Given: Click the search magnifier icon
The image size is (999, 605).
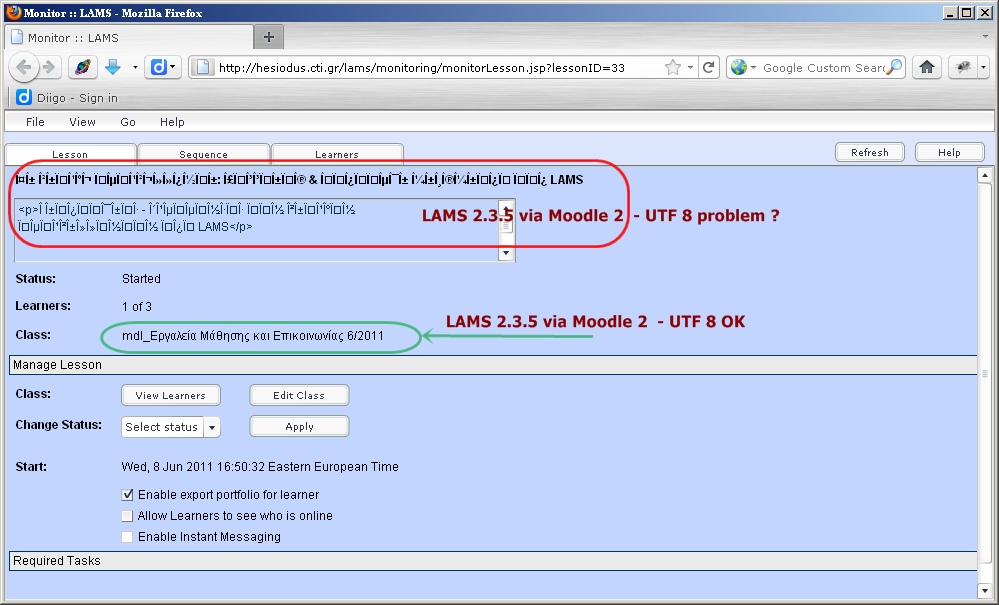Looking at the screenshot, I should [894, 68].
